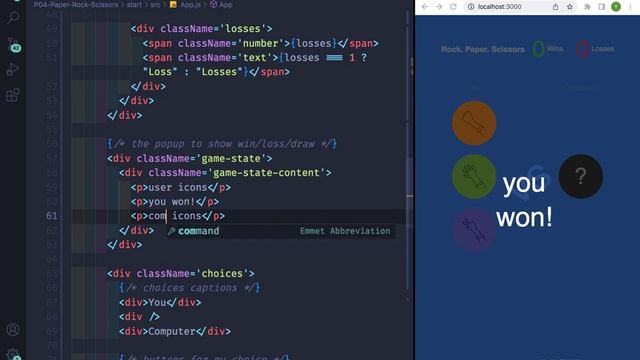The height and width of the screenshot is (360, 640).
Task: Open the green browser profile avatar
Action: click(x=616, y=7)
